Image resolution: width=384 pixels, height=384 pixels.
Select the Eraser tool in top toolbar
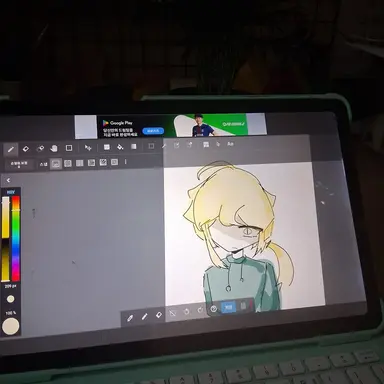click(x=25, y=149)
